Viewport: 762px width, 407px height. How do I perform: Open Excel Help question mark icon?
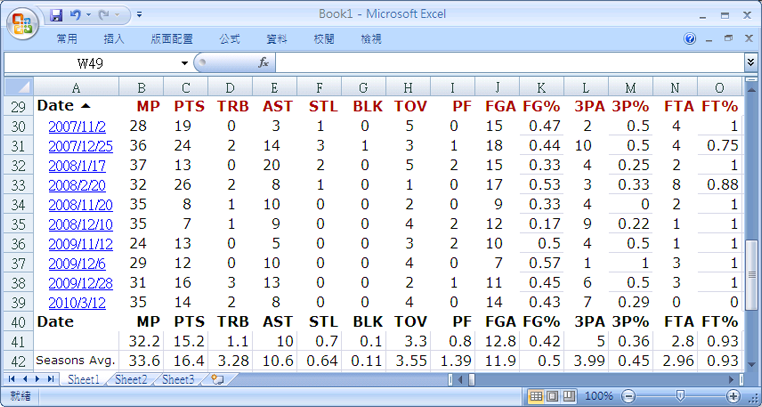[x=690, y=39]
